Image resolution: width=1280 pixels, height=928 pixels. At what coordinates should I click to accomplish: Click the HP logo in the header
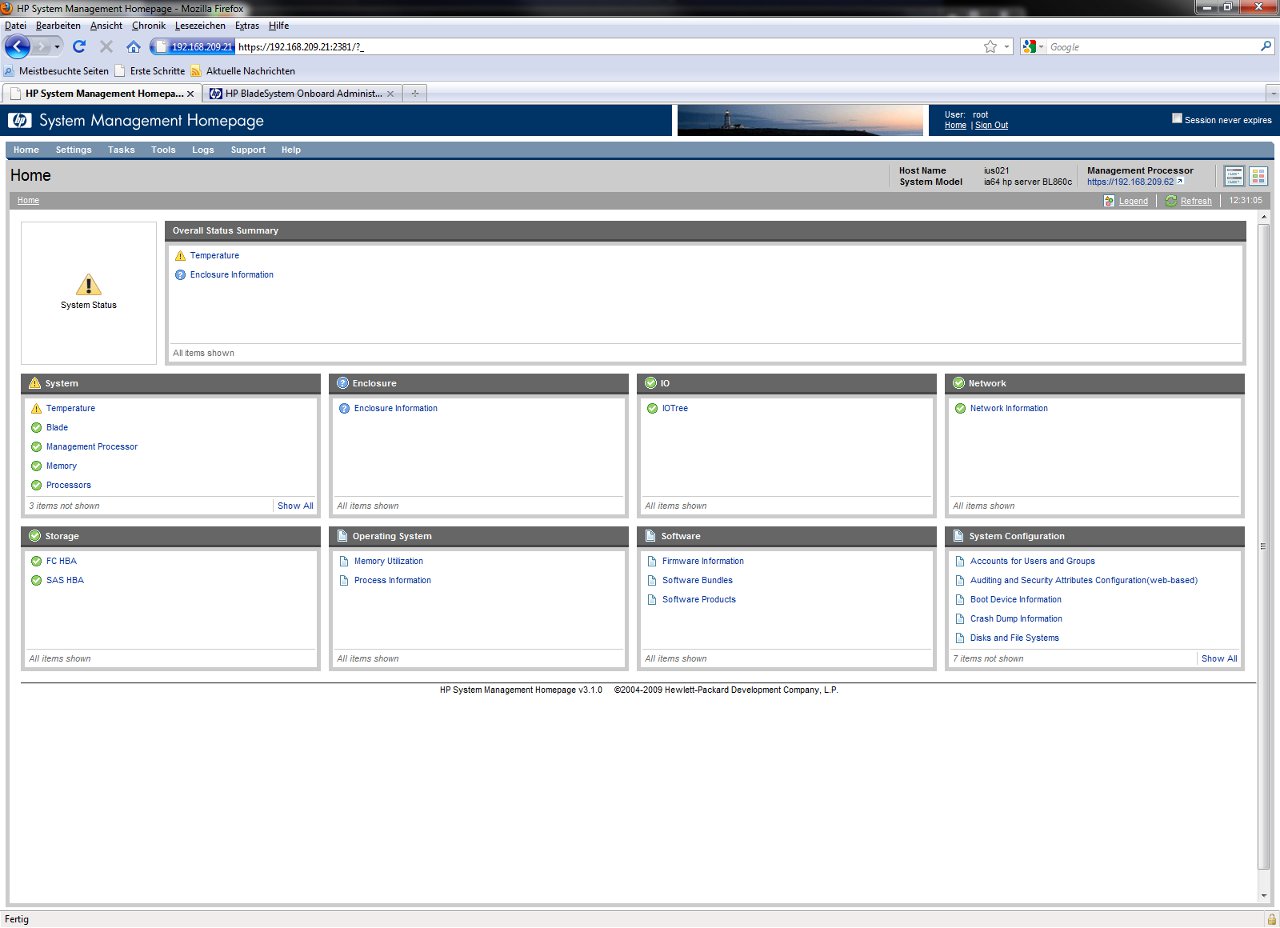click(x=20, y=121)
